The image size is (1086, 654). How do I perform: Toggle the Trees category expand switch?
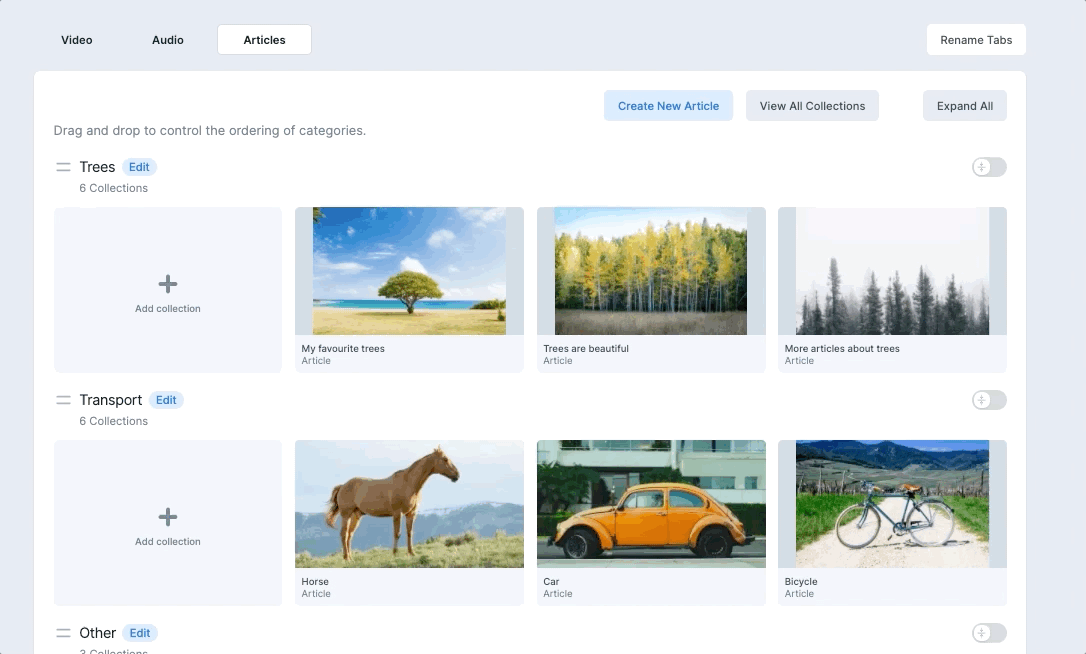[x=989, y=167]
